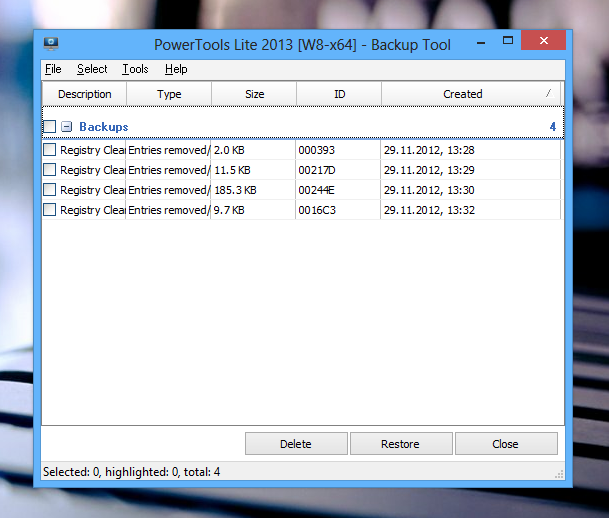Open the File menu
The image size is (609, 518).
[x=53, y=69]
